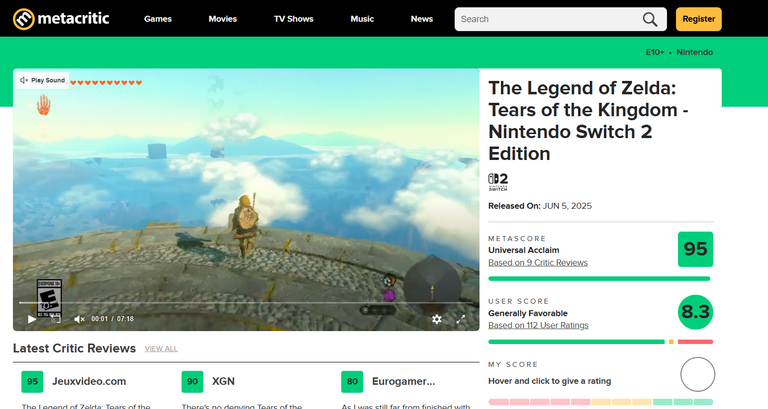This screenshot has width=768, height=409.
Task: Click the Nintendo publisher link
Action: (x=695, y=52)
